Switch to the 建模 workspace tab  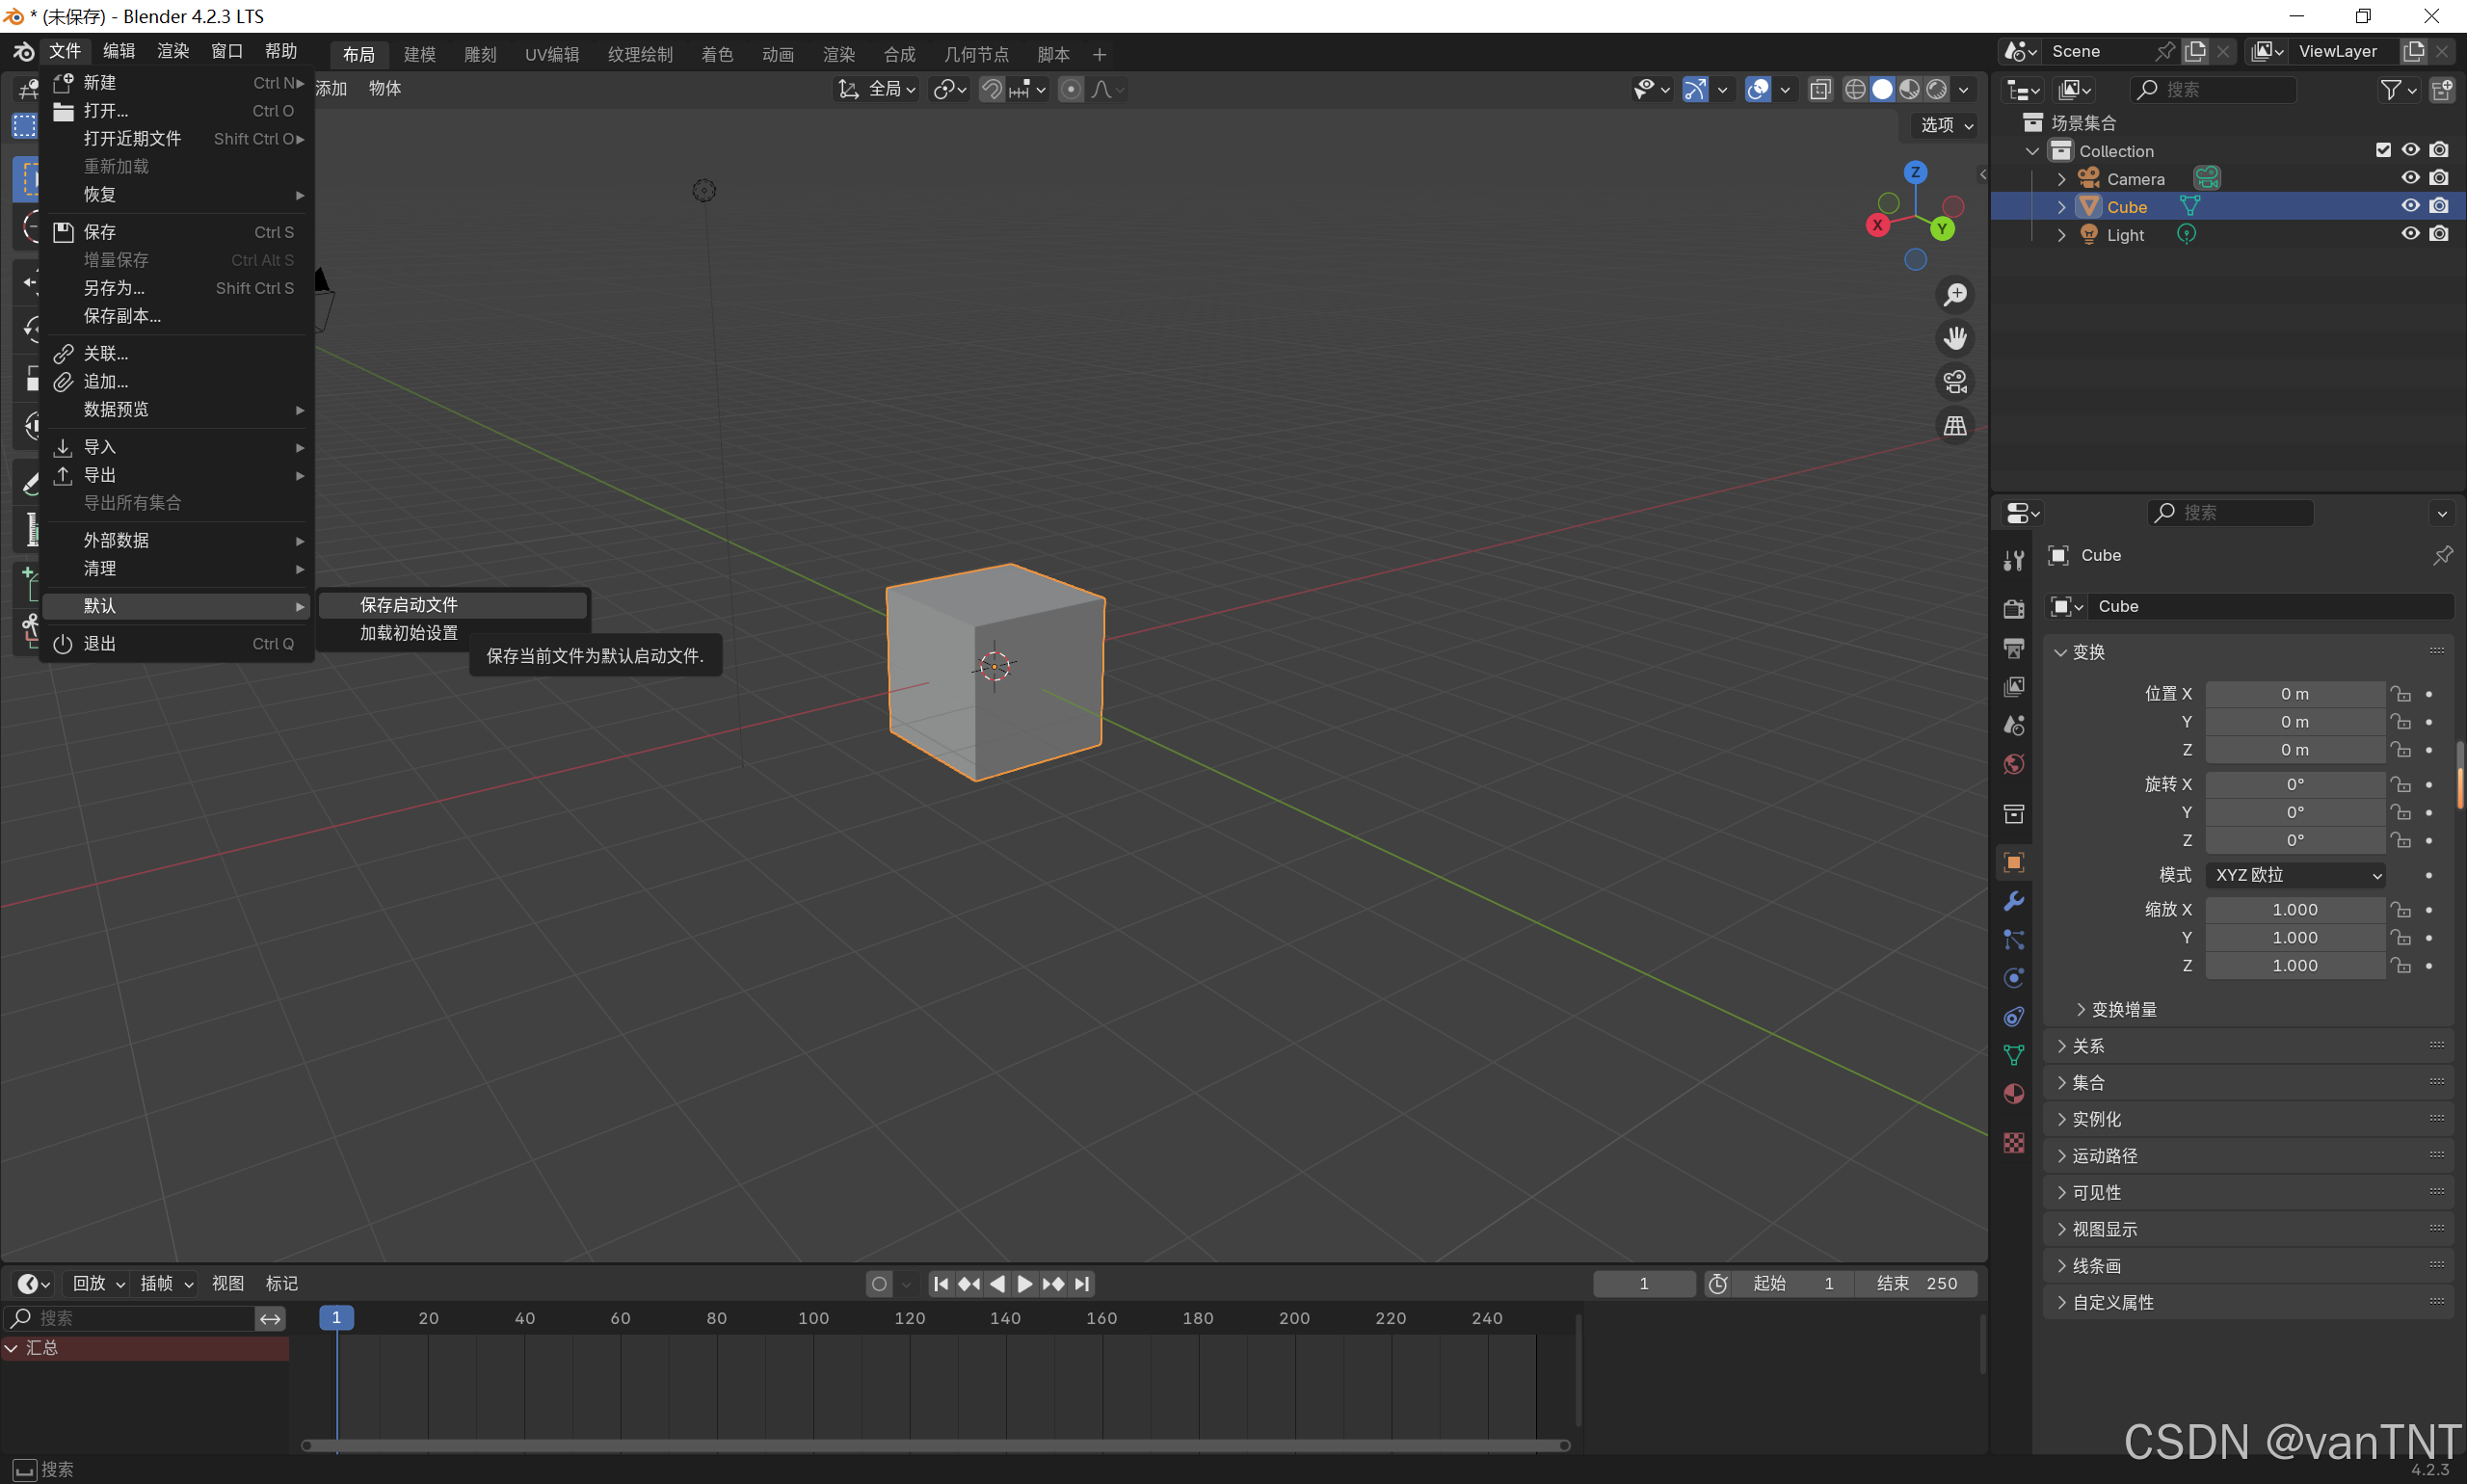(419, 55)
